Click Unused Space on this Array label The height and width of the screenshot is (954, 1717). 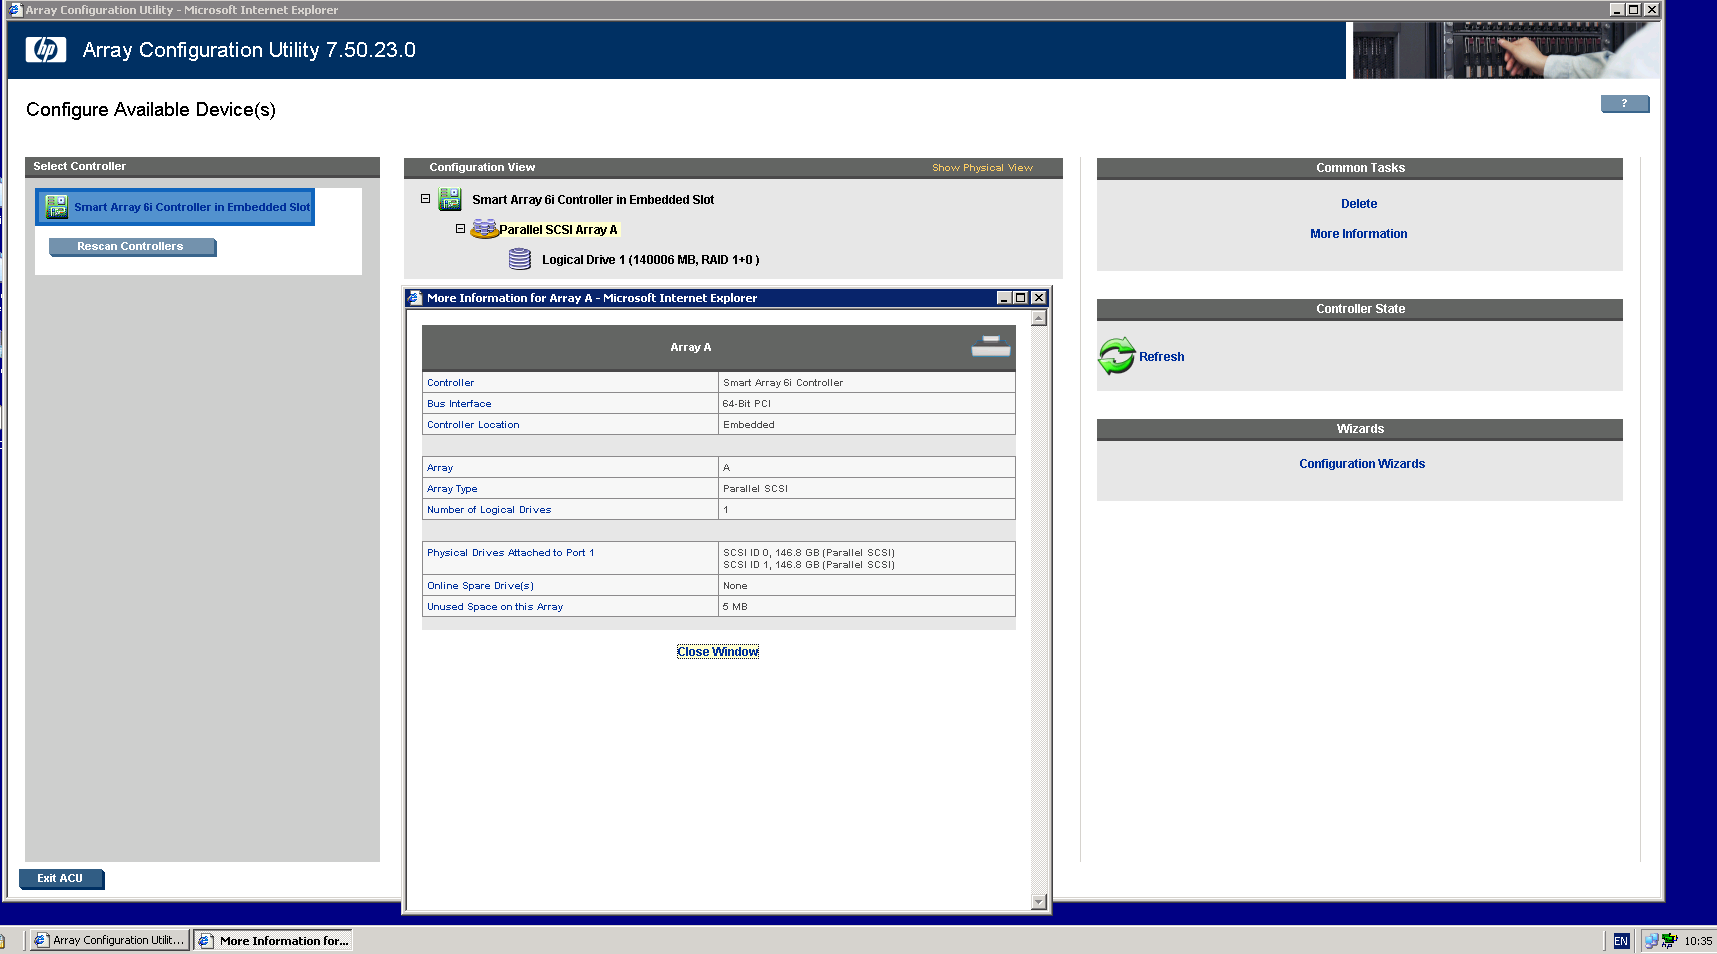495,607
